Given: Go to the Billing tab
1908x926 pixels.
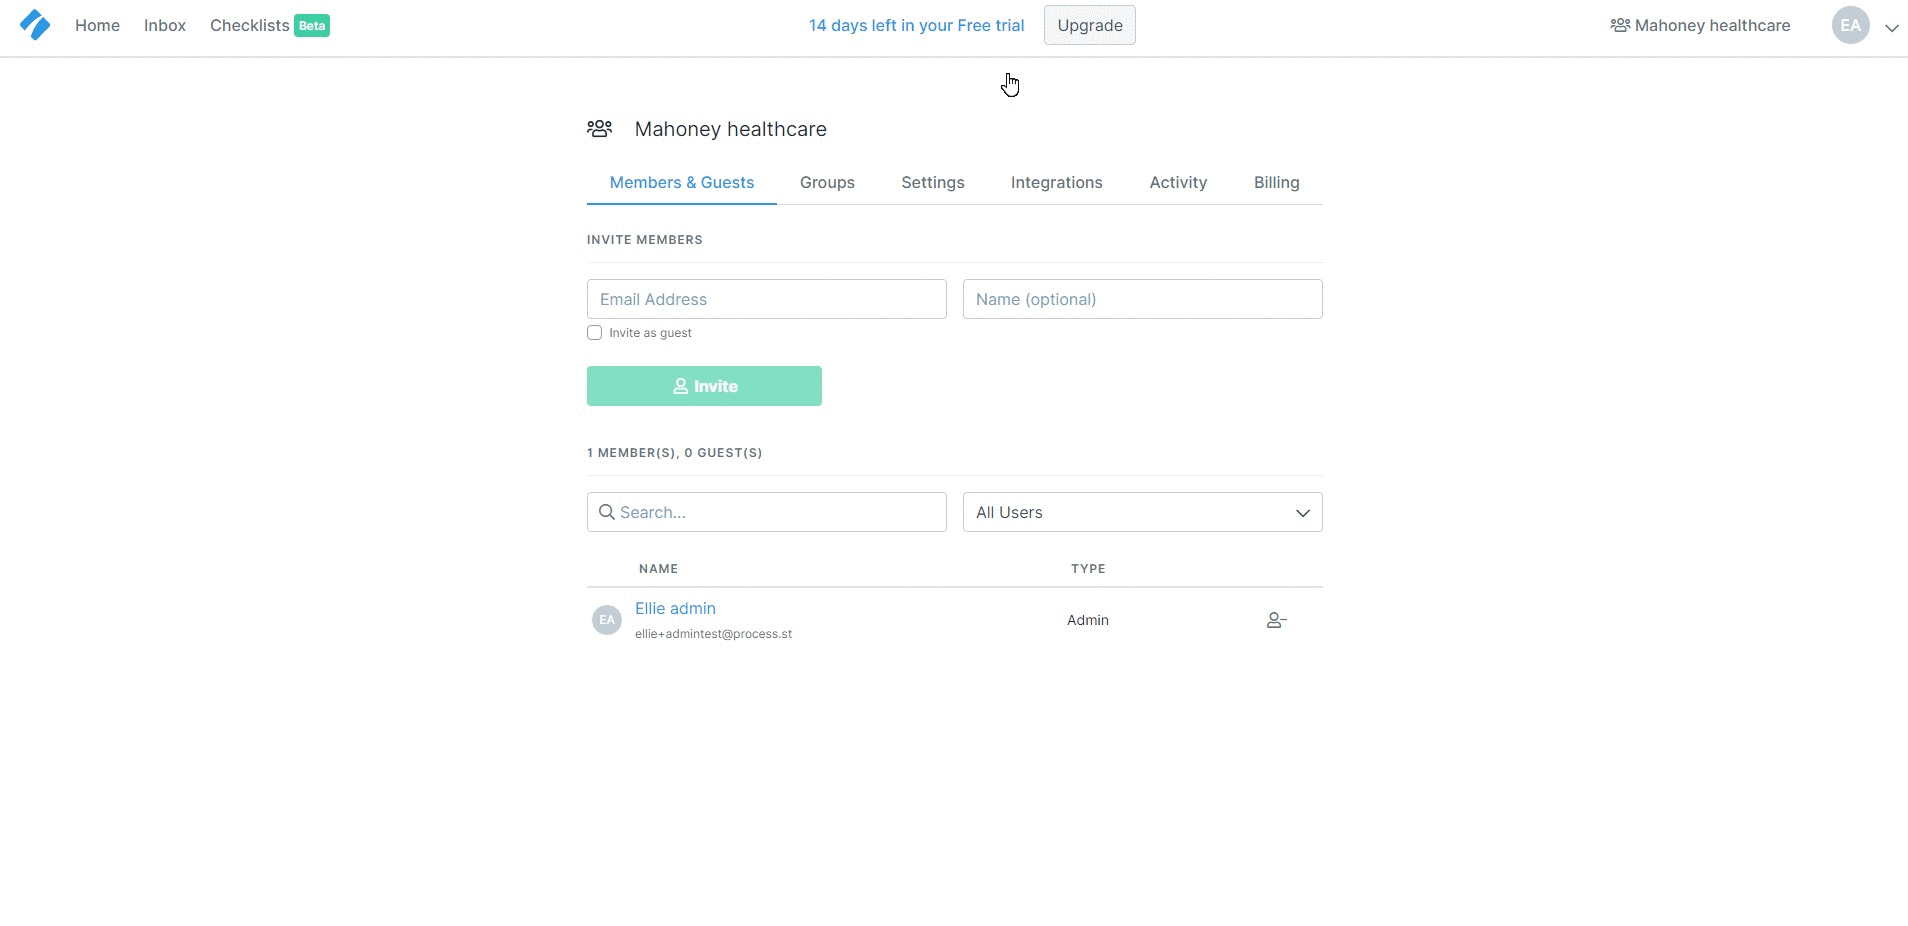Looking at the screenshot, I should (x=1277, y=182).
